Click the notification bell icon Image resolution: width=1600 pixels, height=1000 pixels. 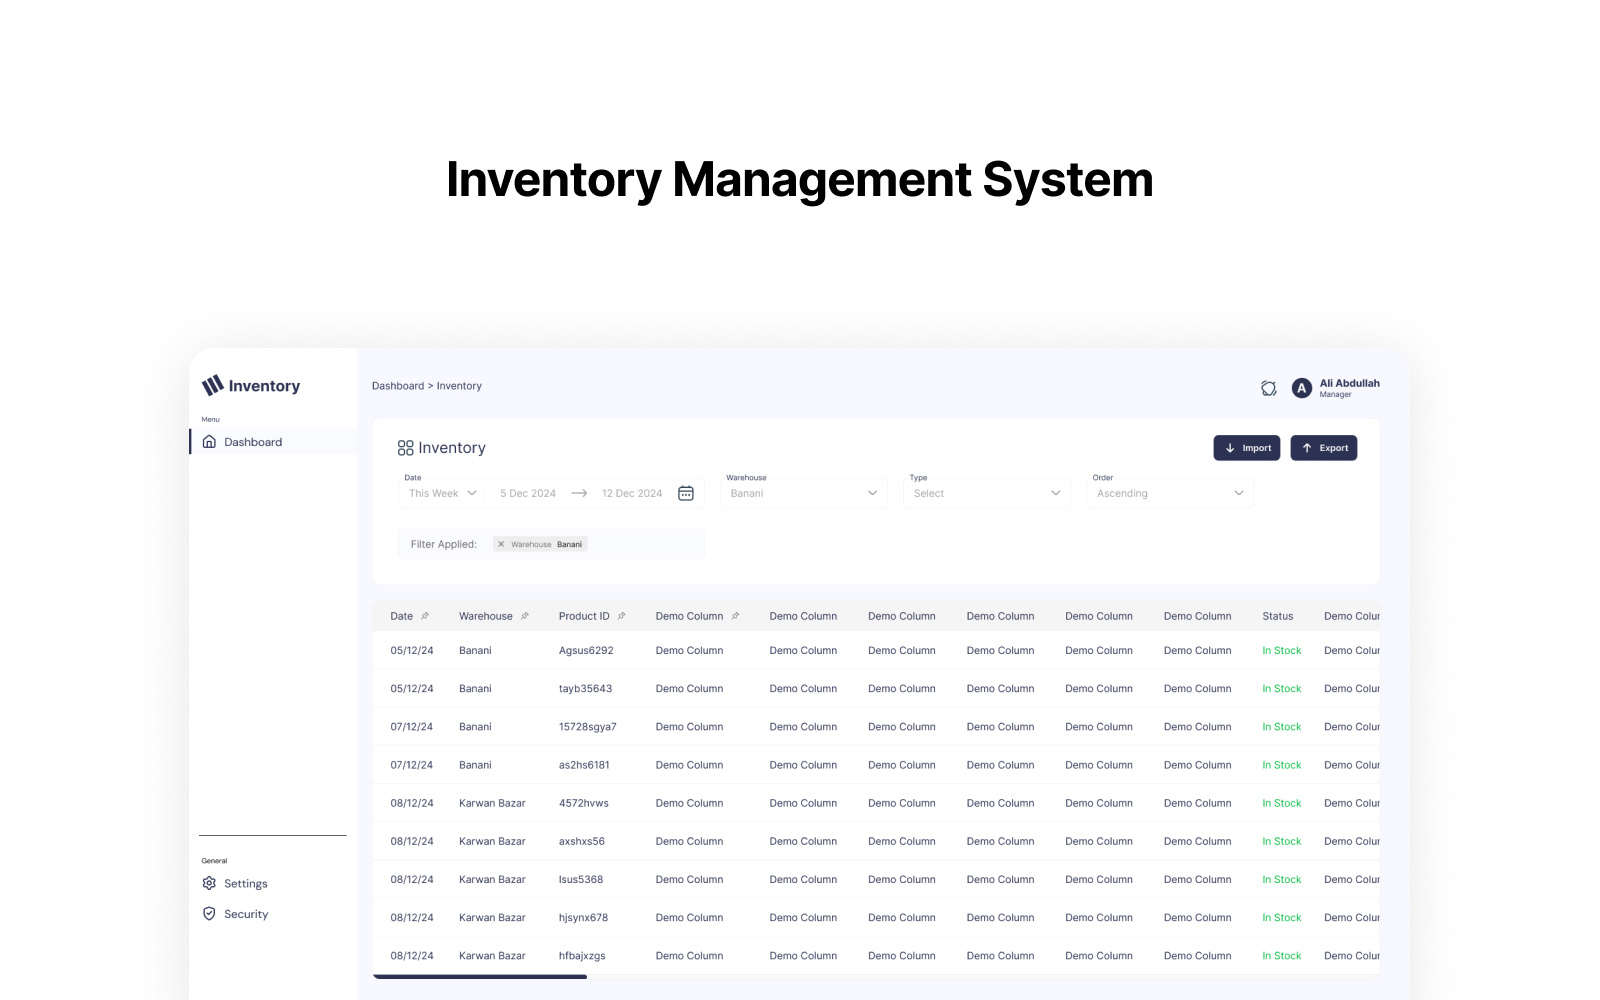coord(1267,388)
